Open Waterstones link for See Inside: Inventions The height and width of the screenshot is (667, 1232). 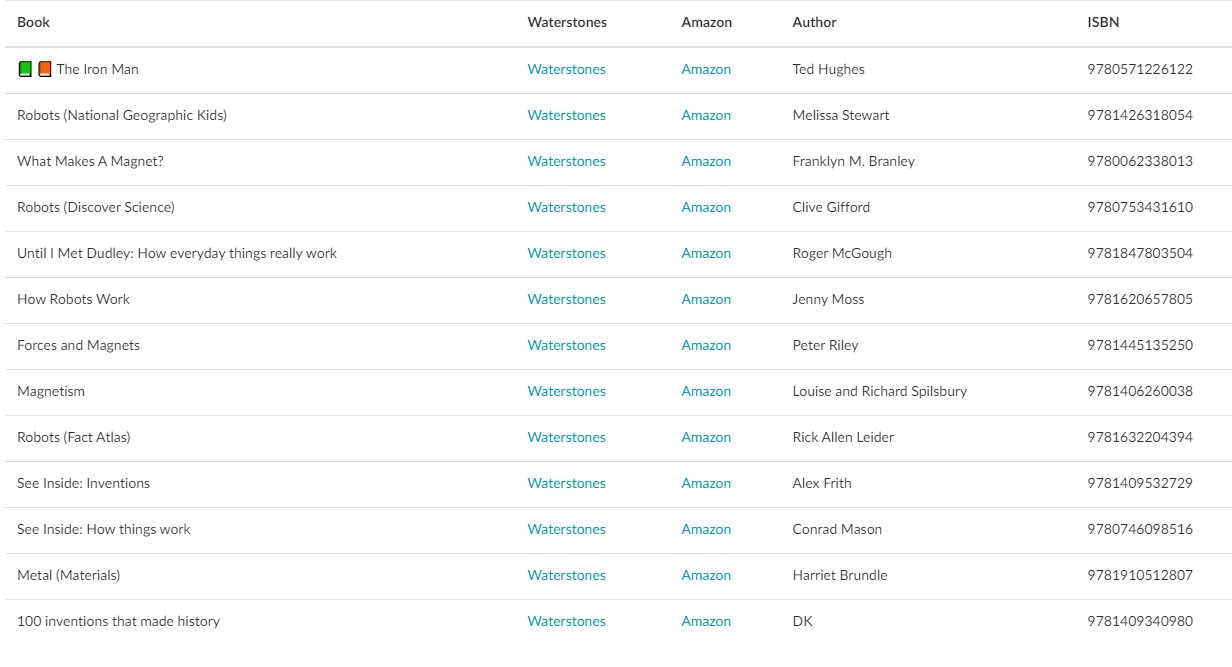click(566, 483)
